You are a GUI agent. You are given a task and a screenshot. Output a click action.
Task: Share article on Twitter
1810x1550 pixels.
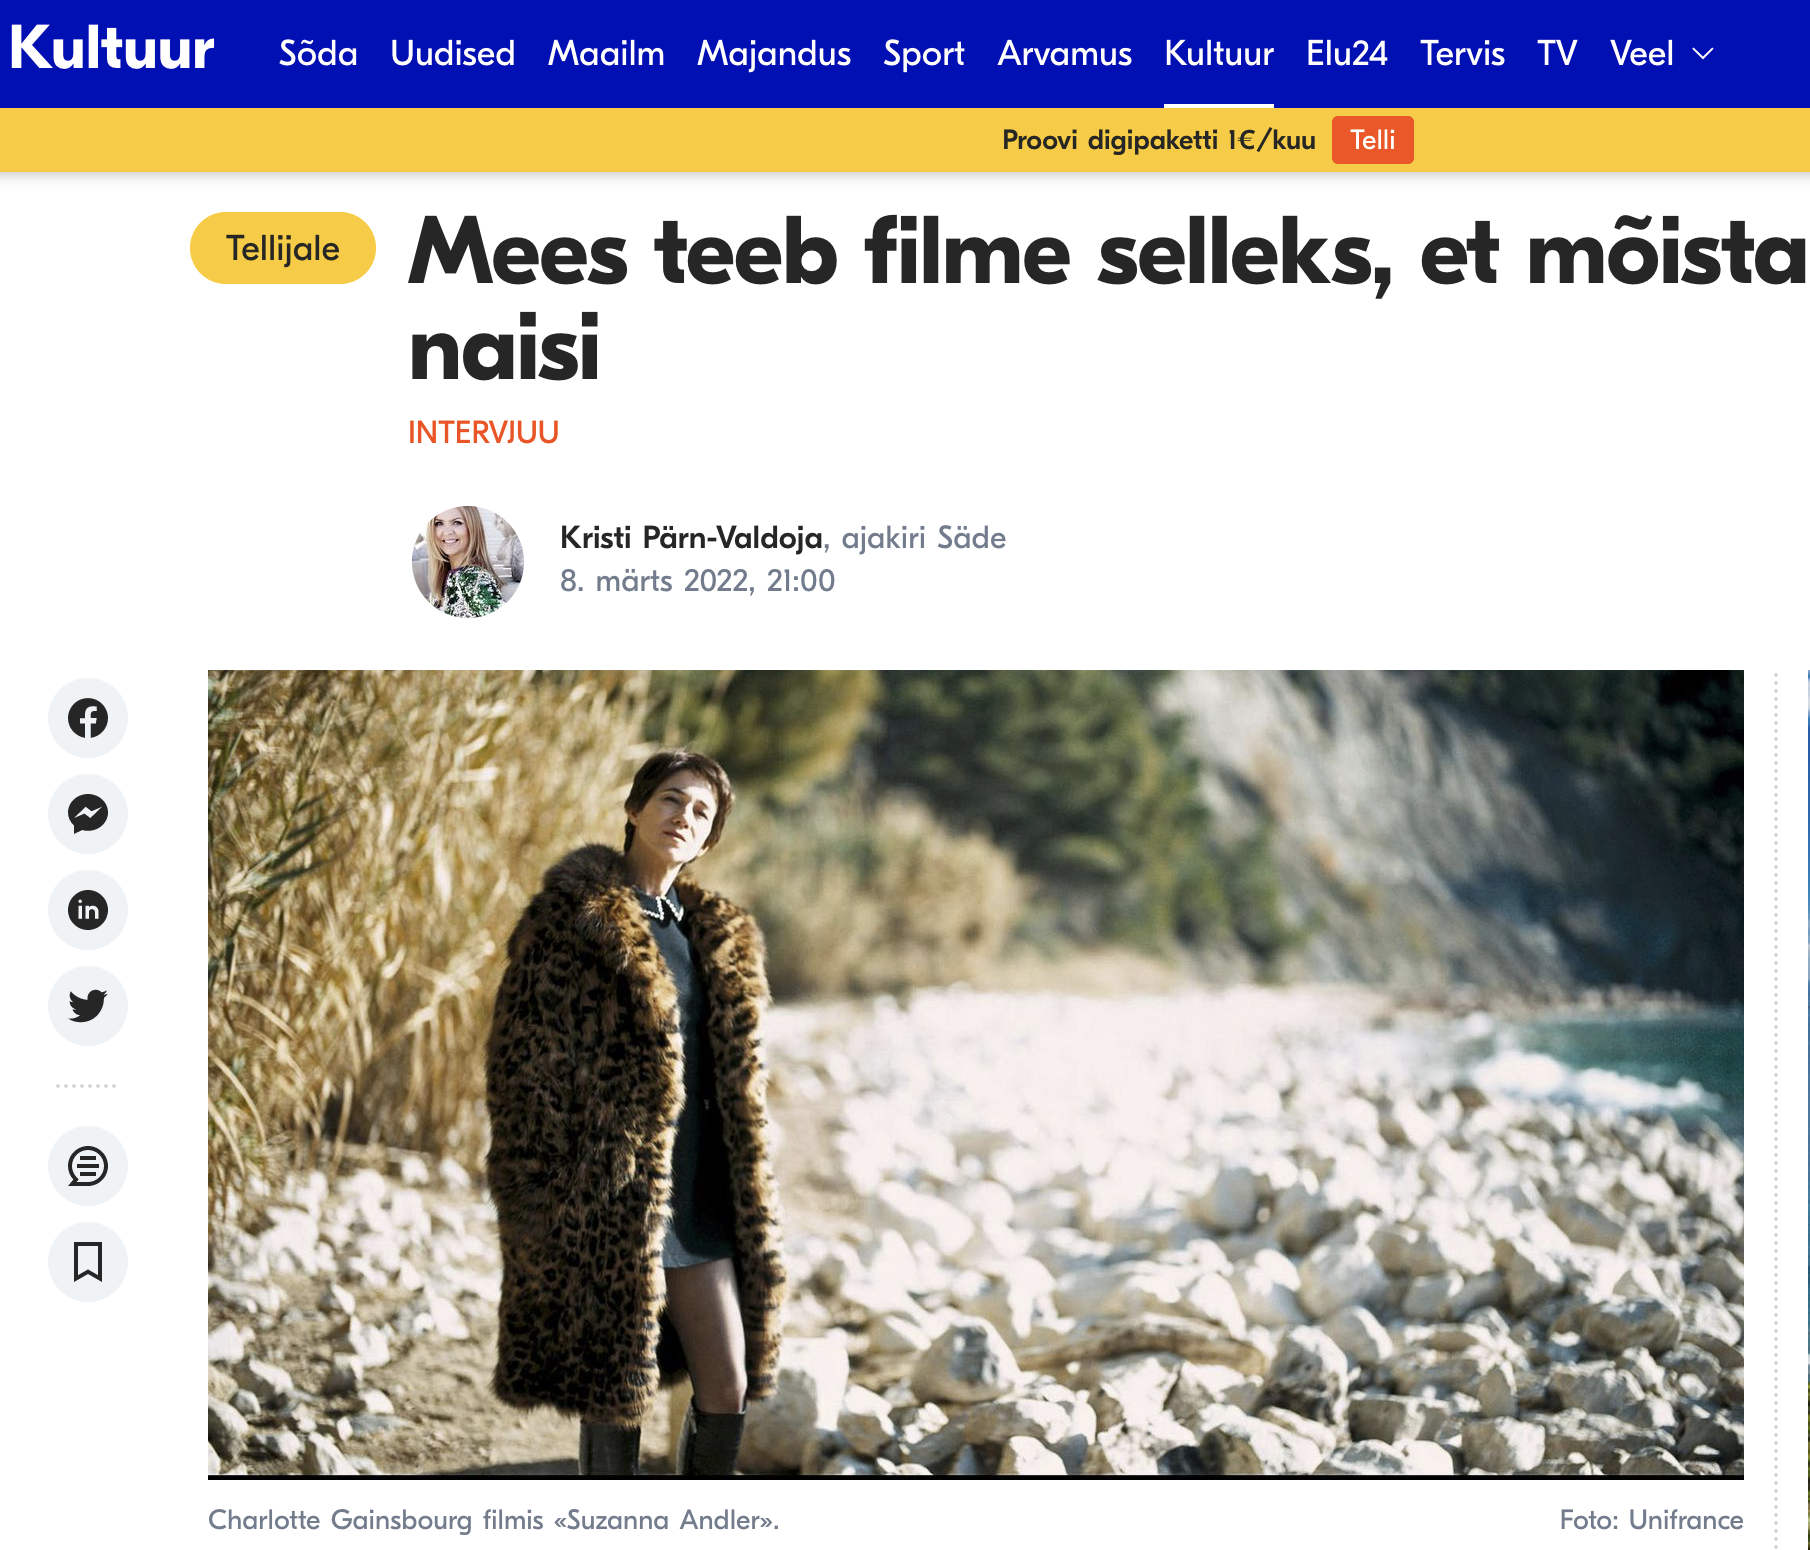88,1006
